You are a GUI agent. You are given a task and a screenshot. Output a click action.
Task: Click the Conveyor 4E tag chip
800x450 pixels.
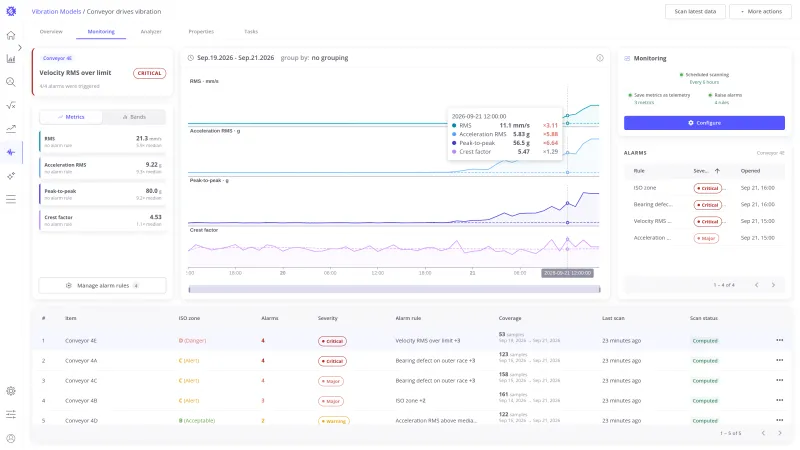(57, 58)
